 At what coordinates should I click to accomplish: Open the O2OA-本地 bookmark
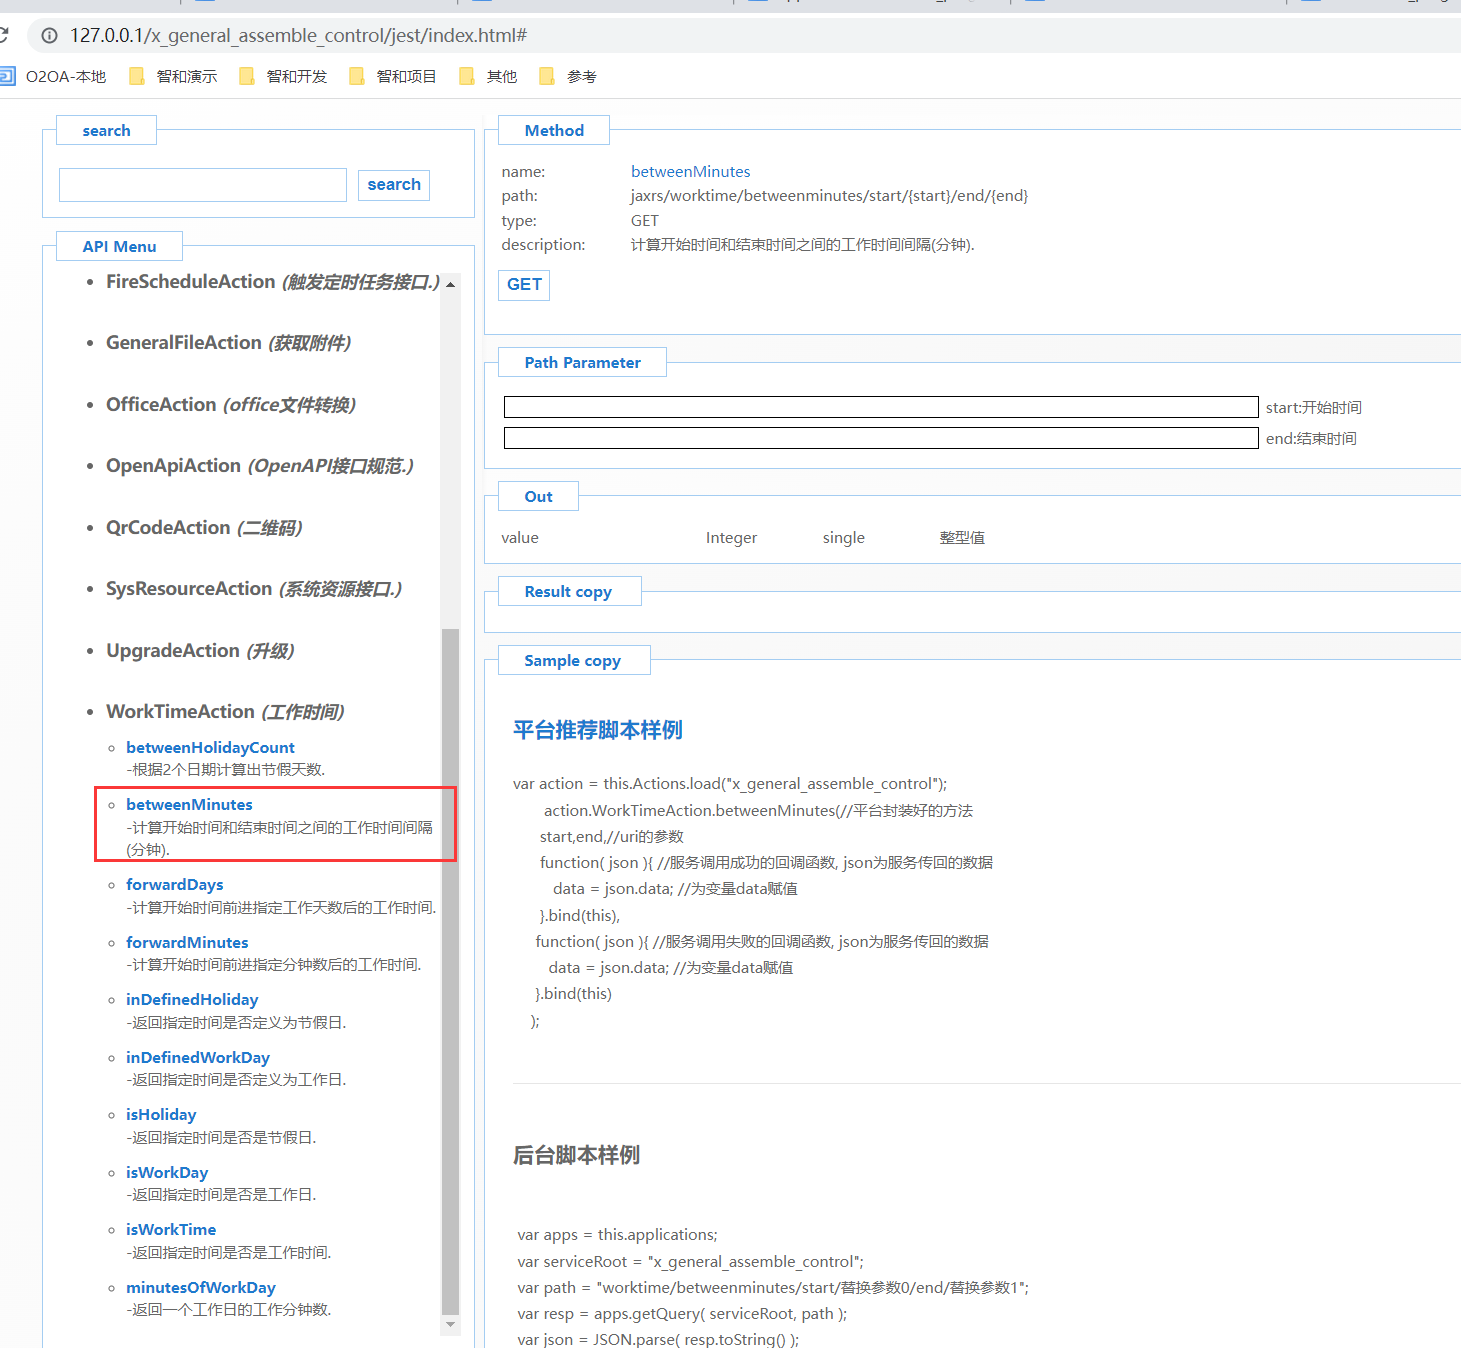pyautogui.click(x=54, y=77)
